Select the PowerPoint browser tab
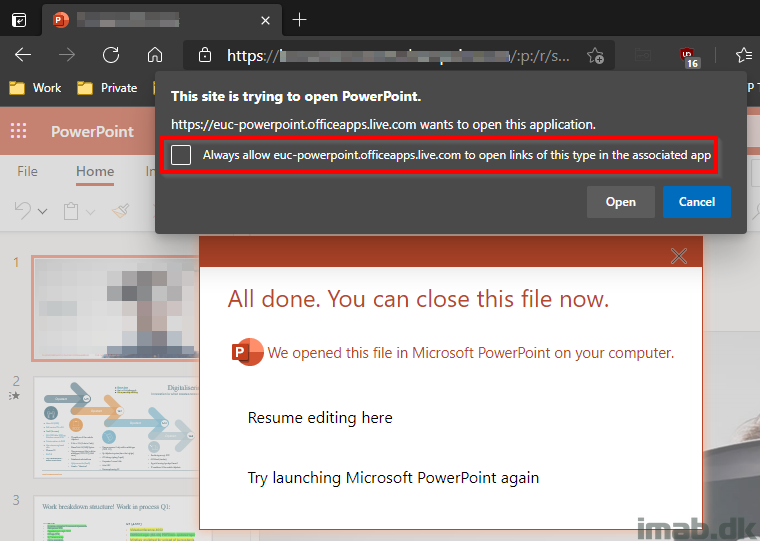This screenshot has height=541, width=760. click(x=162, y=20)
